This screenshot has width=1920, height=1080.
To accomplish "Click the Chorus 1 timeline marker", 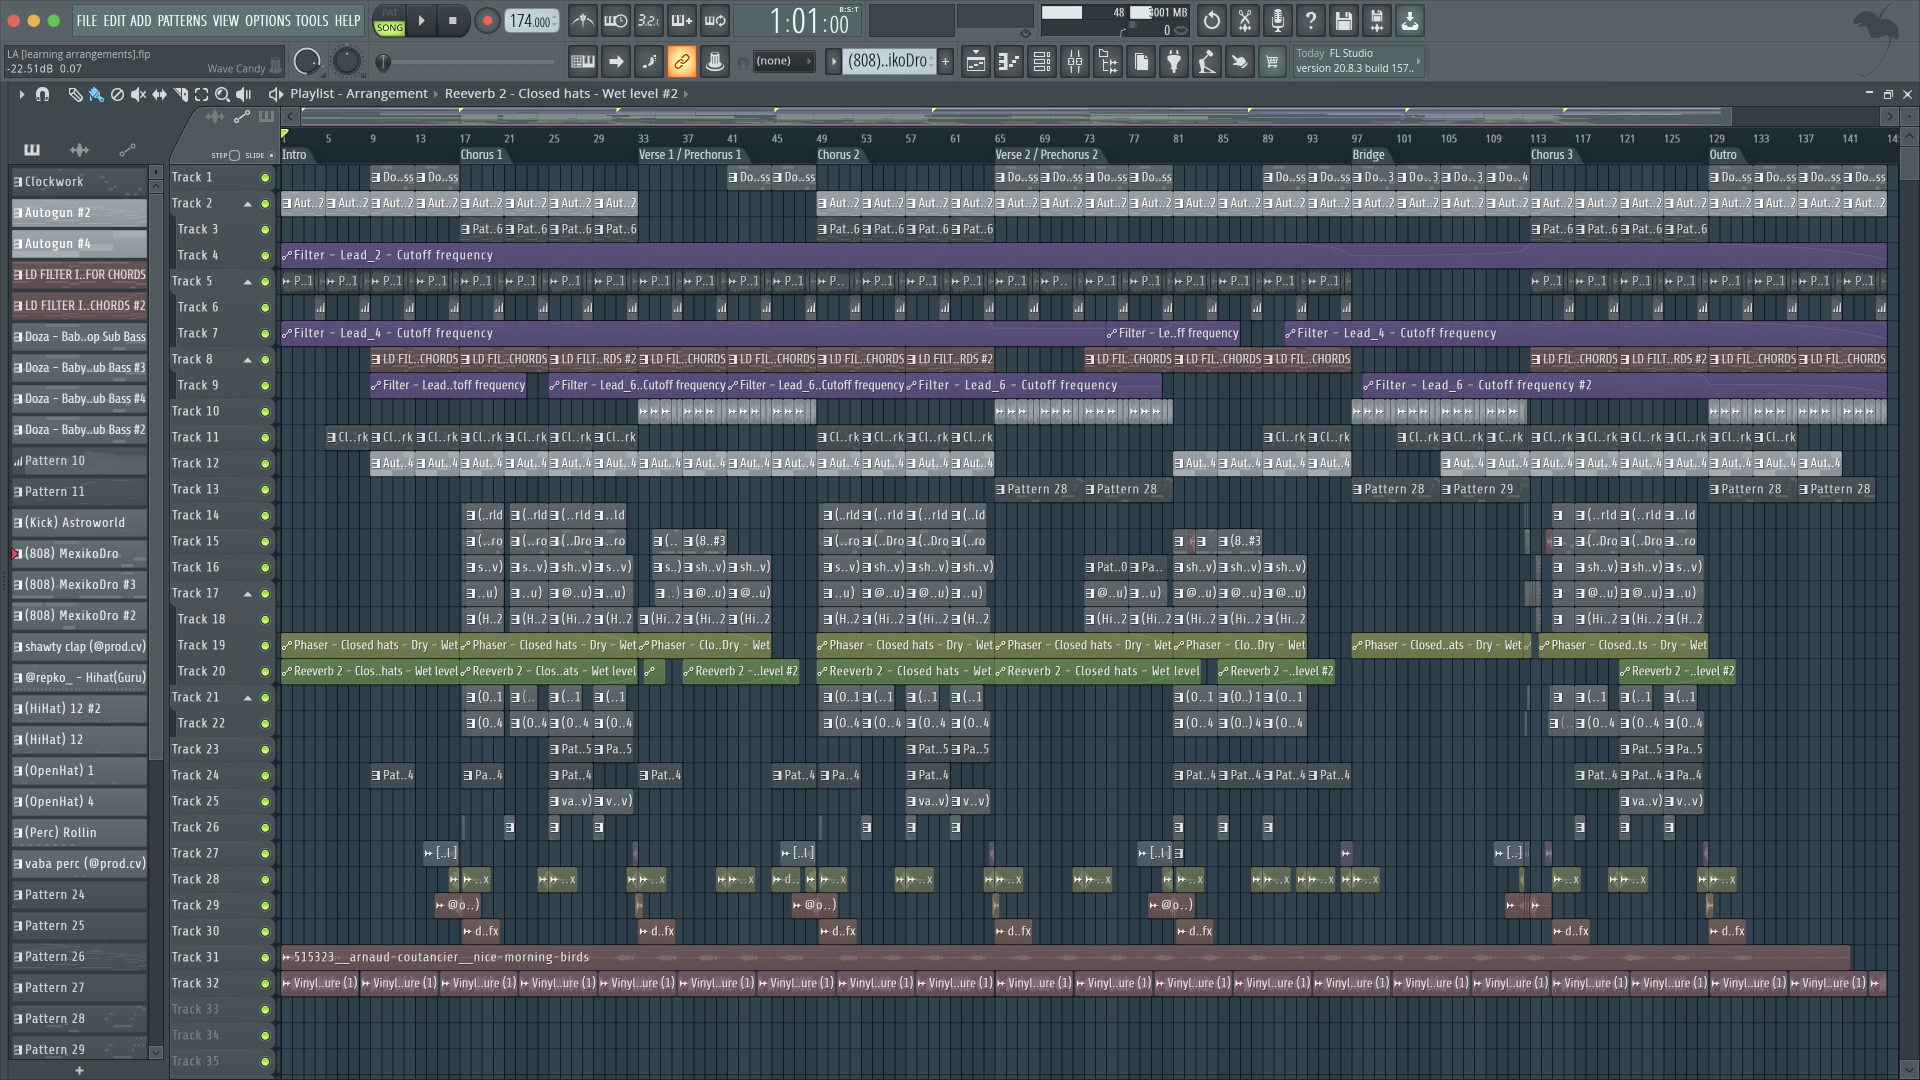I will point(481,155).
